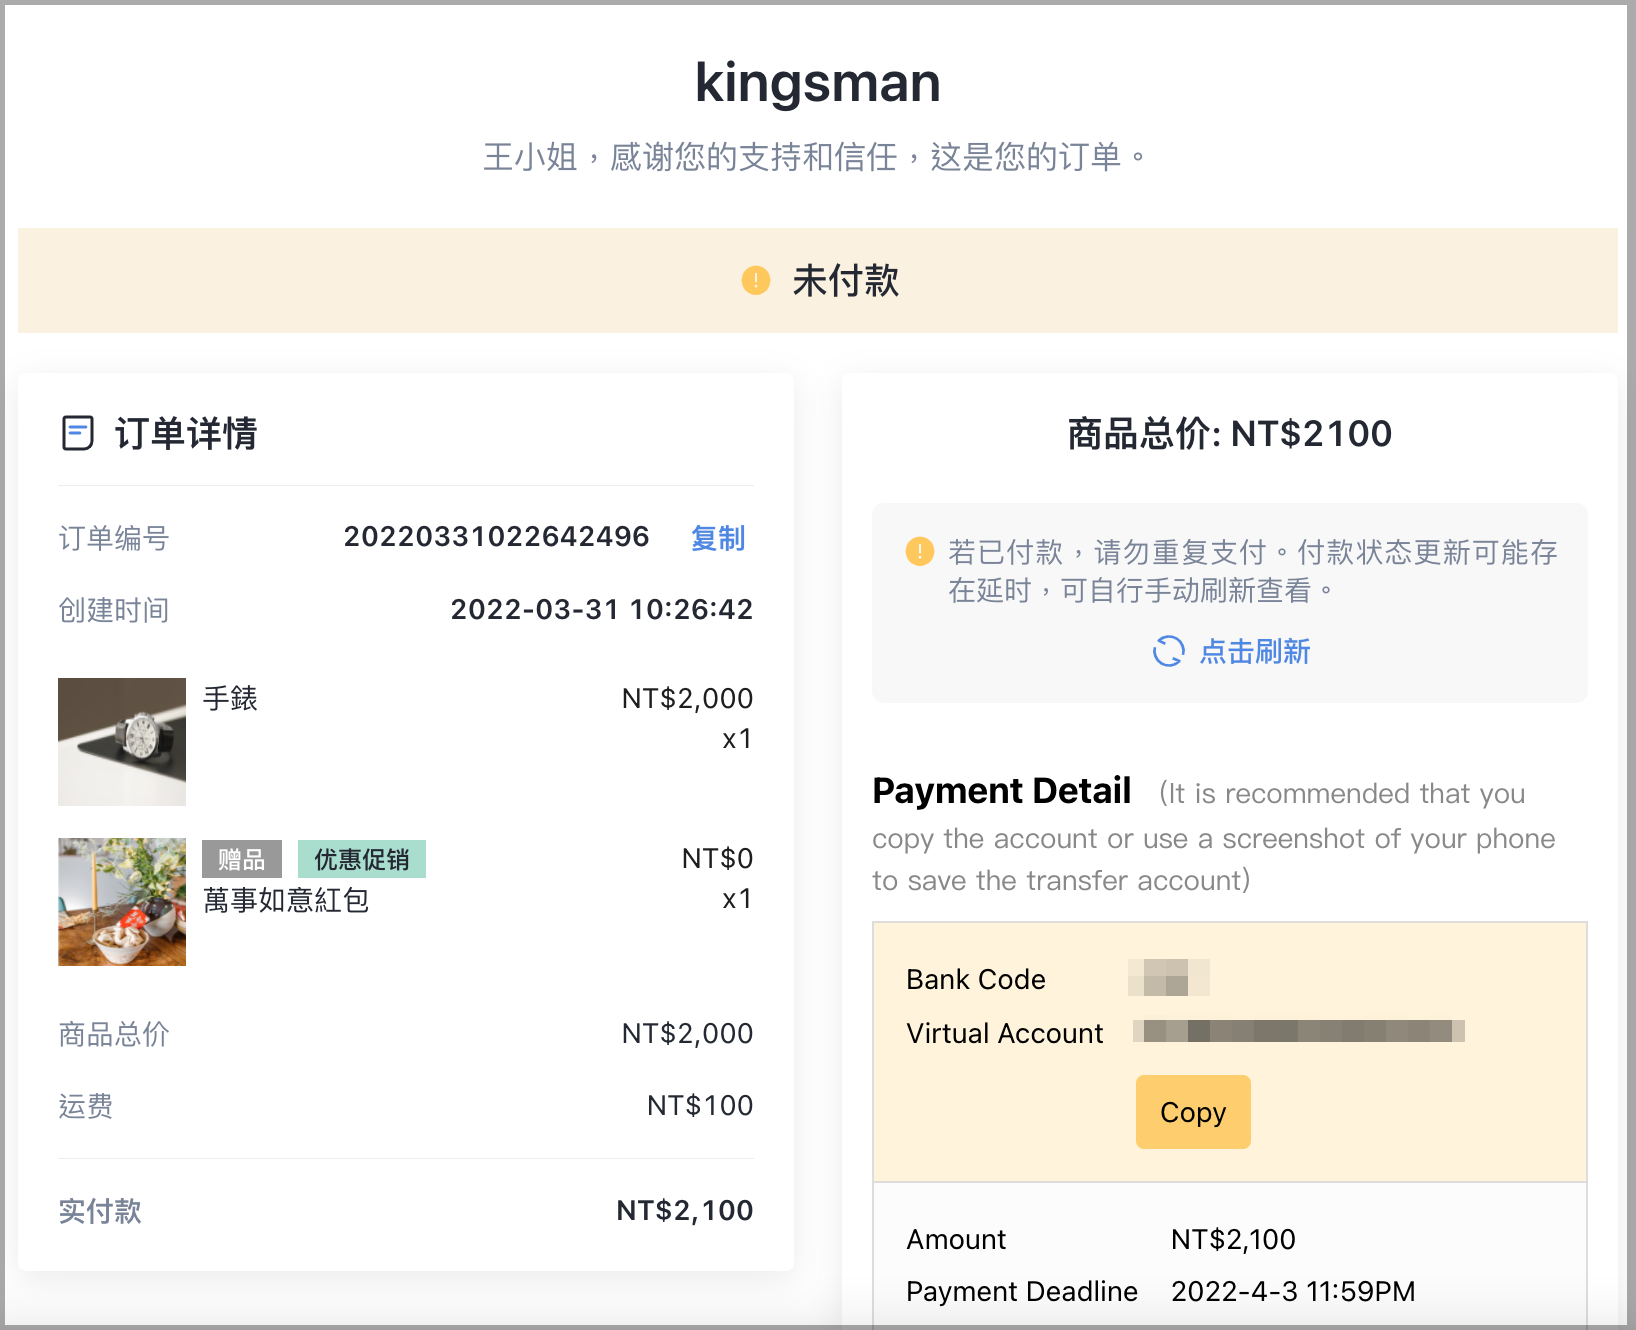
Task: Click the 运费 shipping label
Action: [x=86, y=1106]
